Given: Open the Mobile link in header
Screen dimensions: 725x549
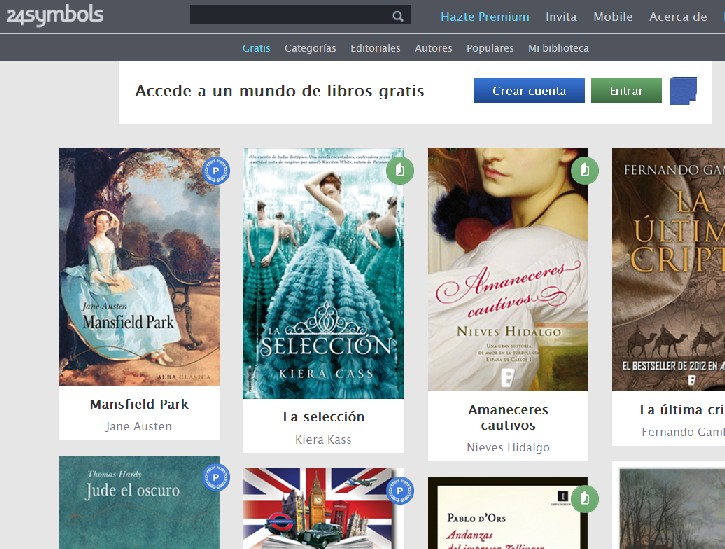Looking at the screenshot, I should click(x=612, y=16).
